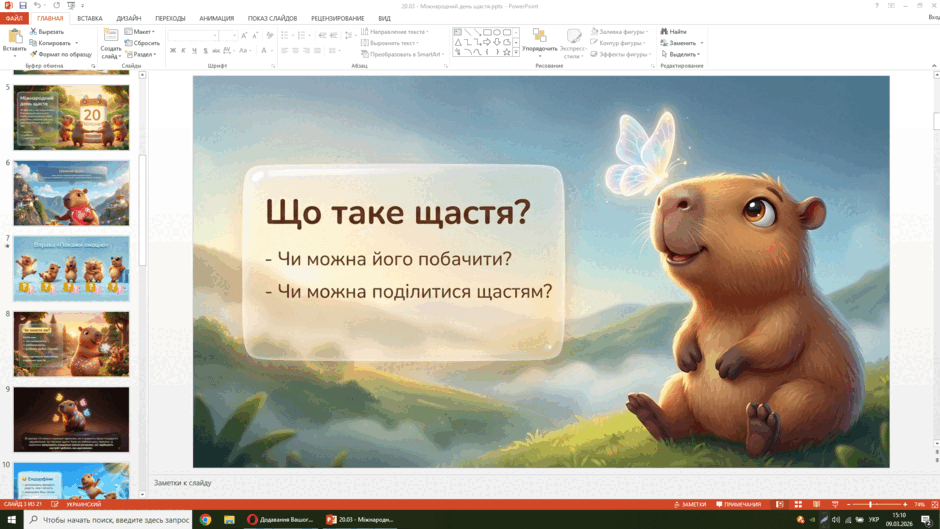Image resolution: width=940 pixels, height=529 pixels.
Task: Open the РЕЦЕНЗИРОВАНИЕ tab
Action: [338, 19]
